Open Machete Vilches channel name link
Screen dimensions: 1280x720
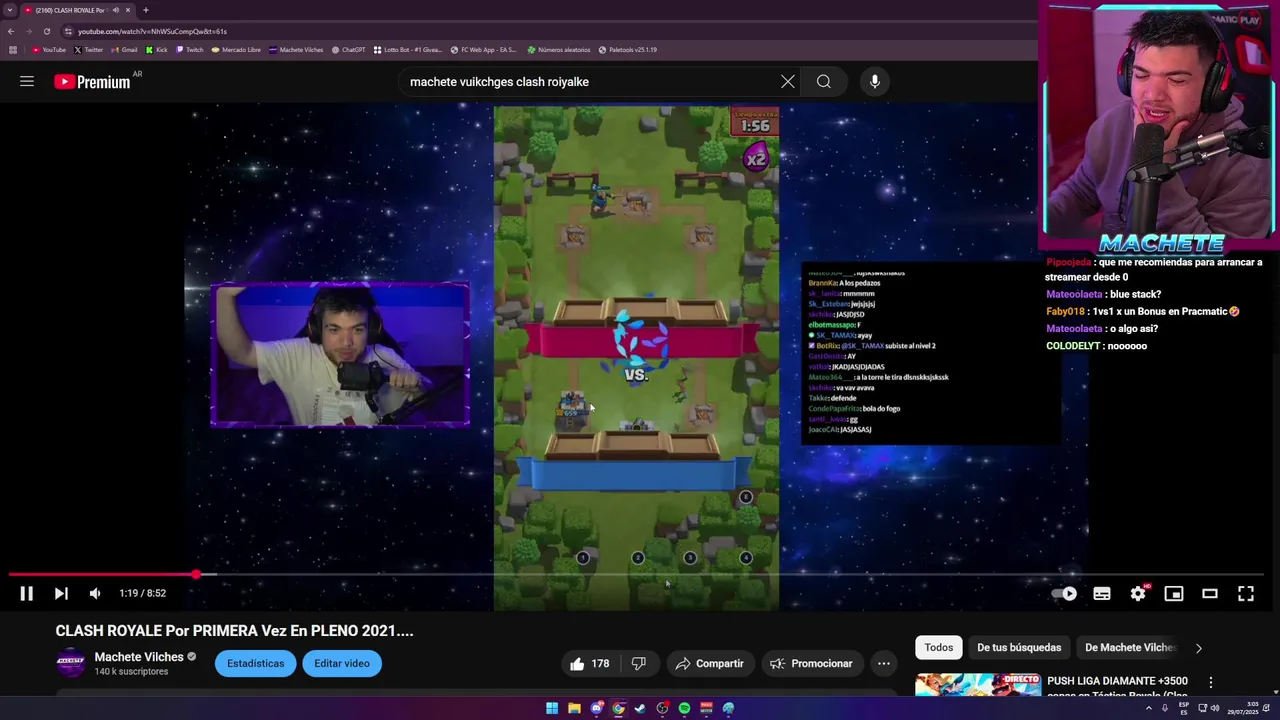coord(138,657)
